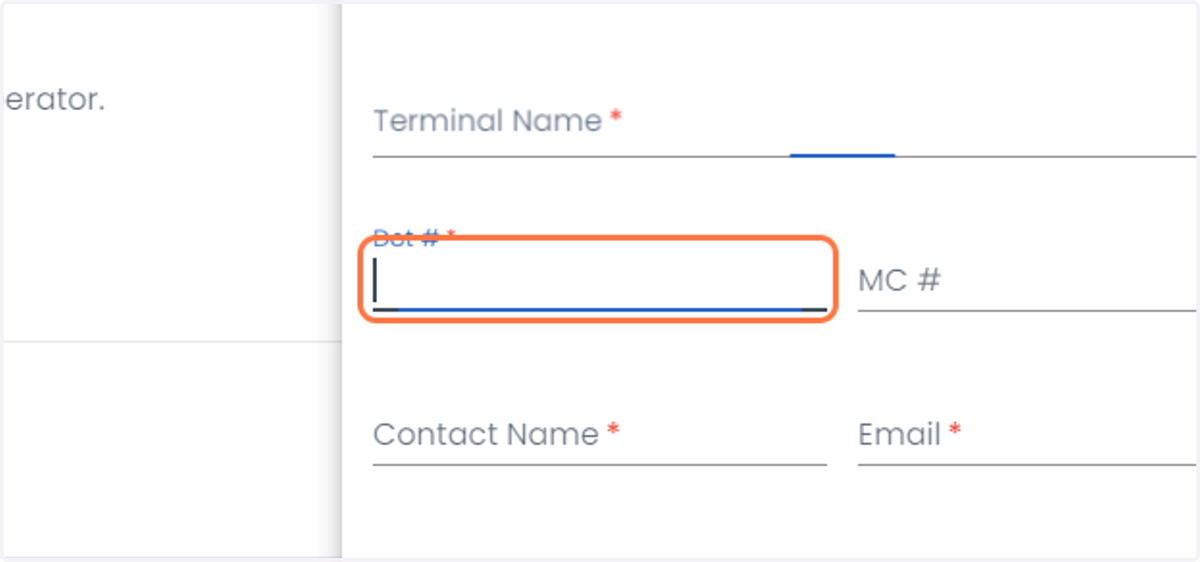1200x562 pixels.
Task: Click the partial "erator." text at left
Action: [54, 101]
